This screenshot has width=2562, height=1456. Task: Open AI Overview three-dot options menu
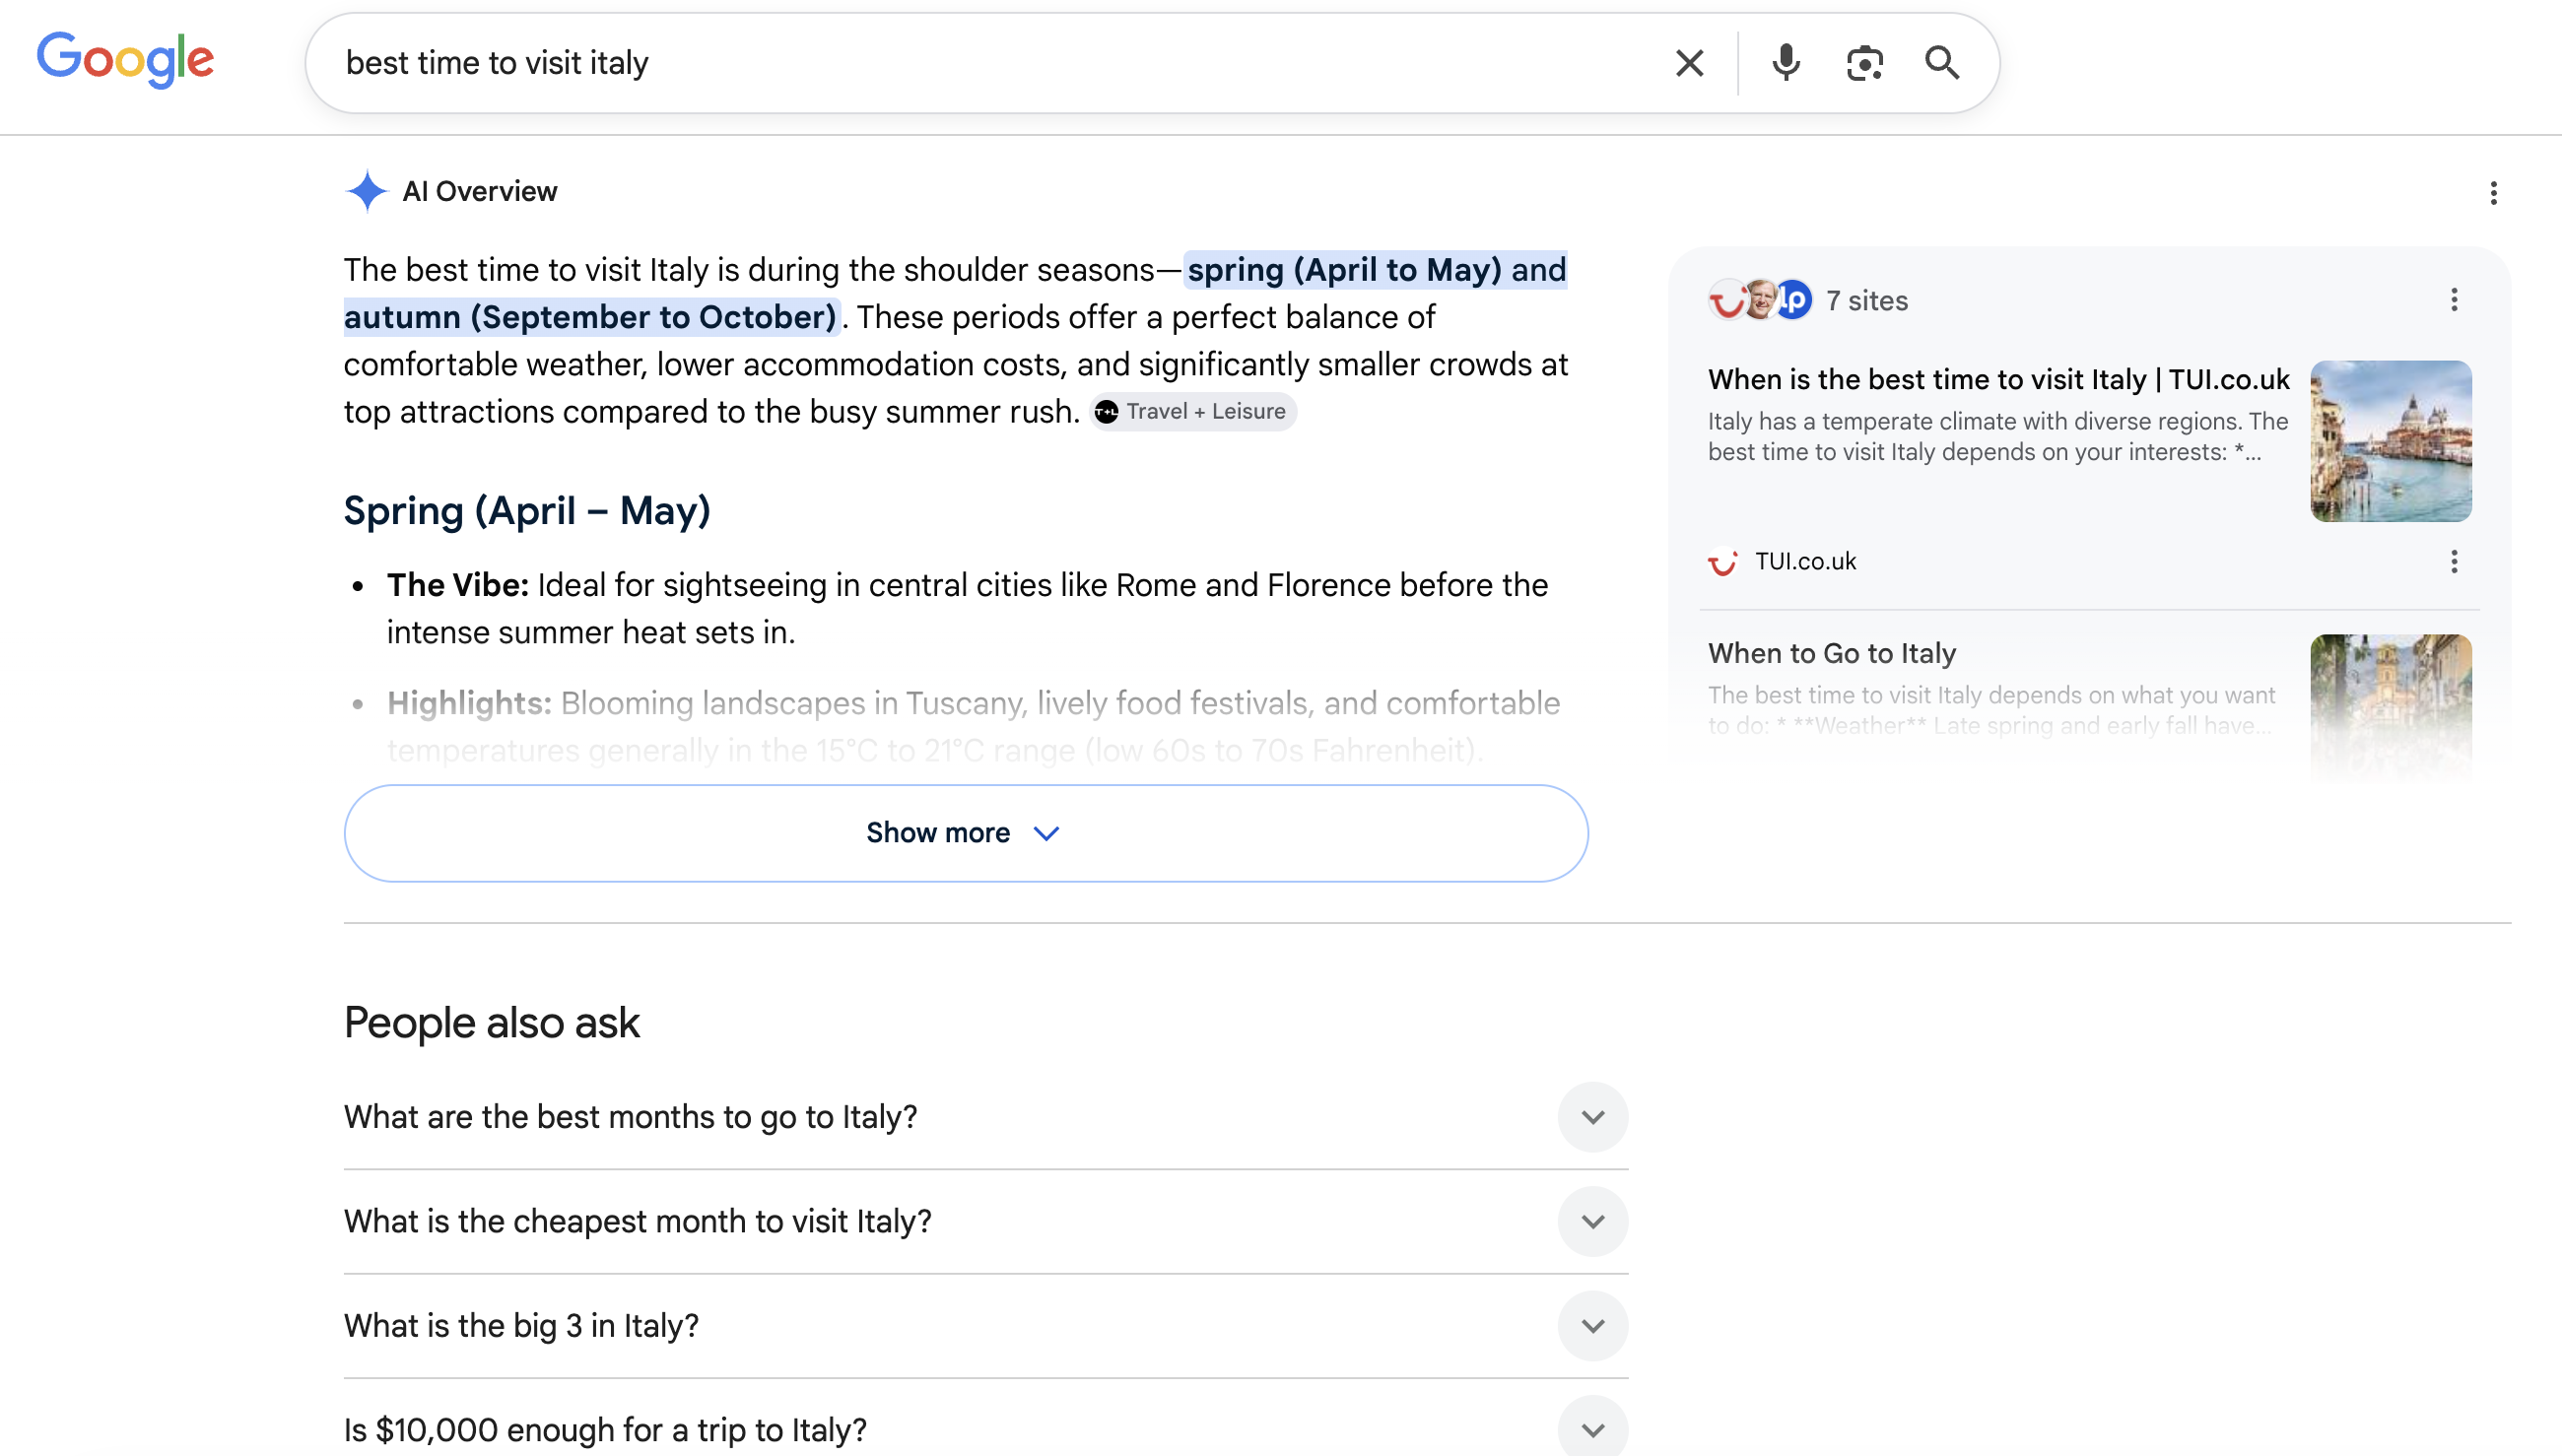[x=2492, y=193]
